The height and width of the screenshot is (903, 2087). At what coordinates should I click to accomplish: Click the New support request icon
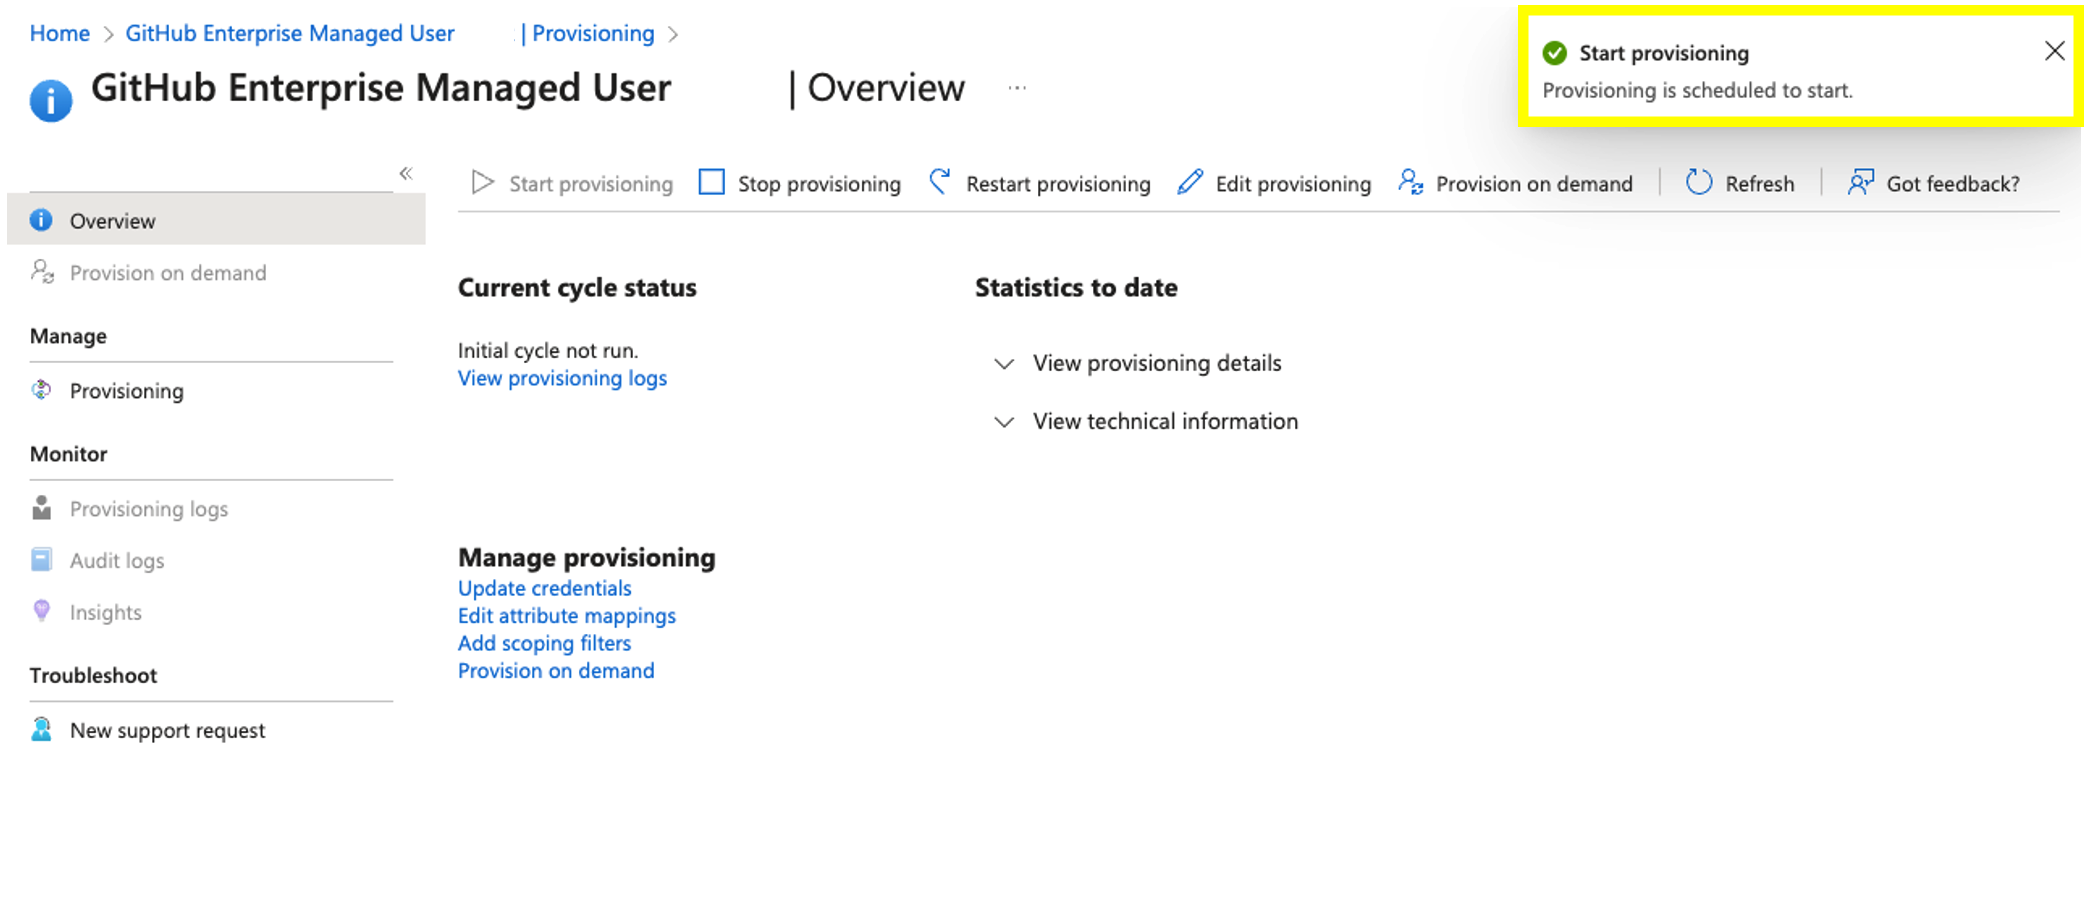[42, 729]
